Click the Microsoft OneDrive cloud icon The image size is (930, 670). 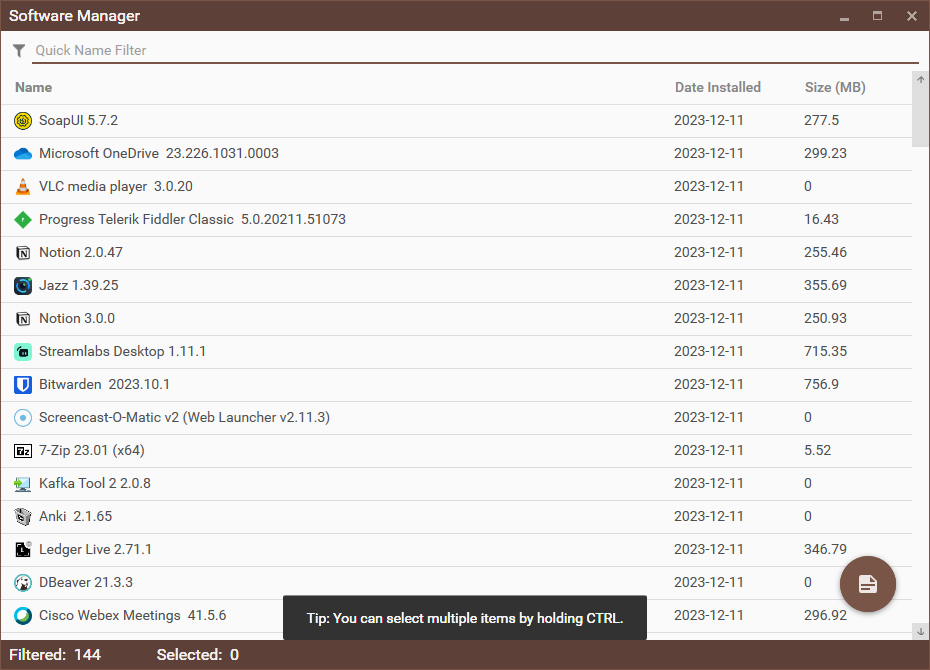pos(23,154)
